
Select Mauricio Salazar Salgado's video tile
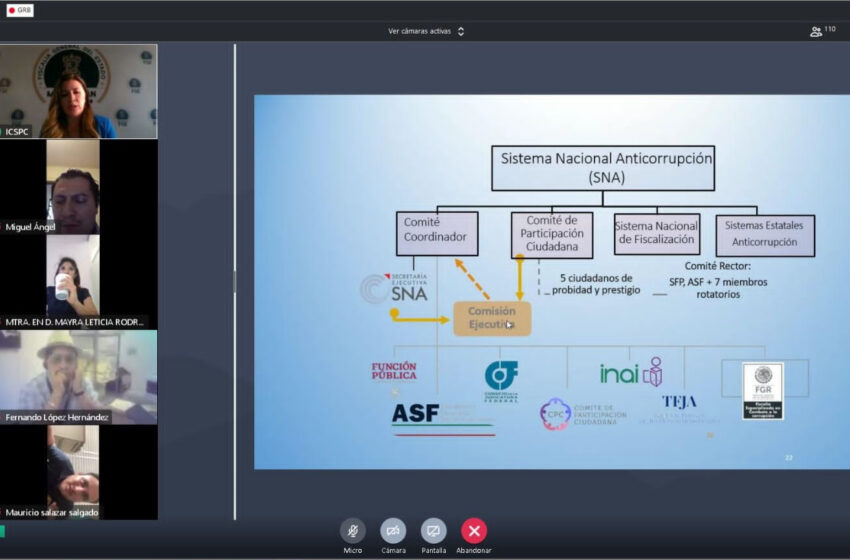(x=78, y=471)
